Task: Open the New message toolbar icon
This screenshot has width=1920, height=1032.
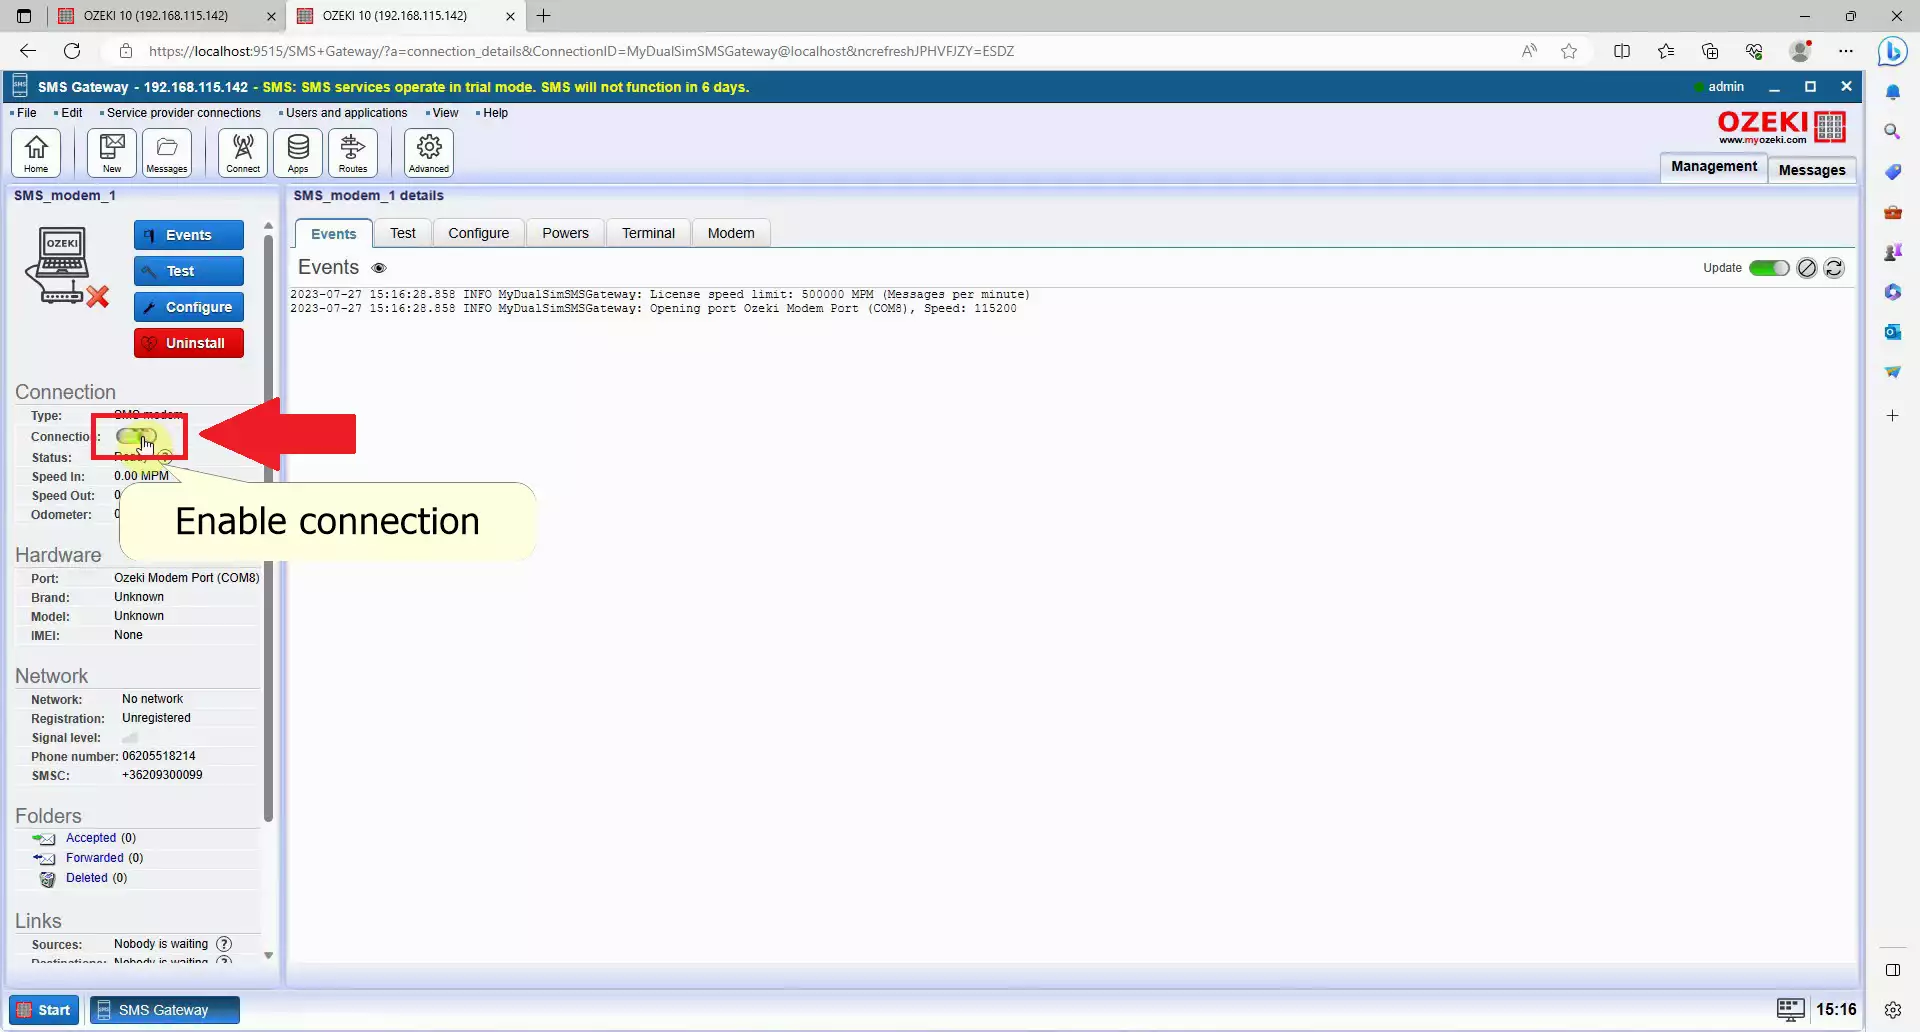Action: pyautogui.click(x=112, y=153)
